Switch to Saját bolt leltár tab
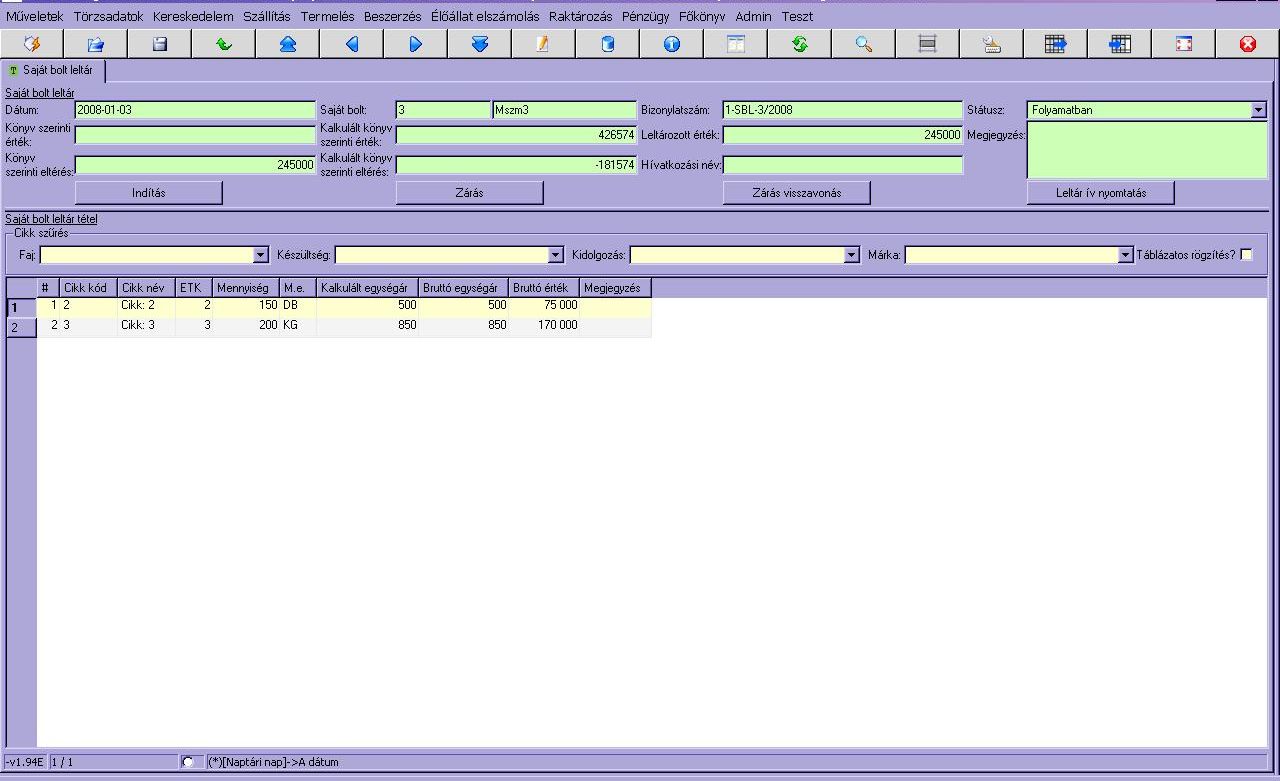Screen dimensions: 1280x781 [x=56, y=71]
